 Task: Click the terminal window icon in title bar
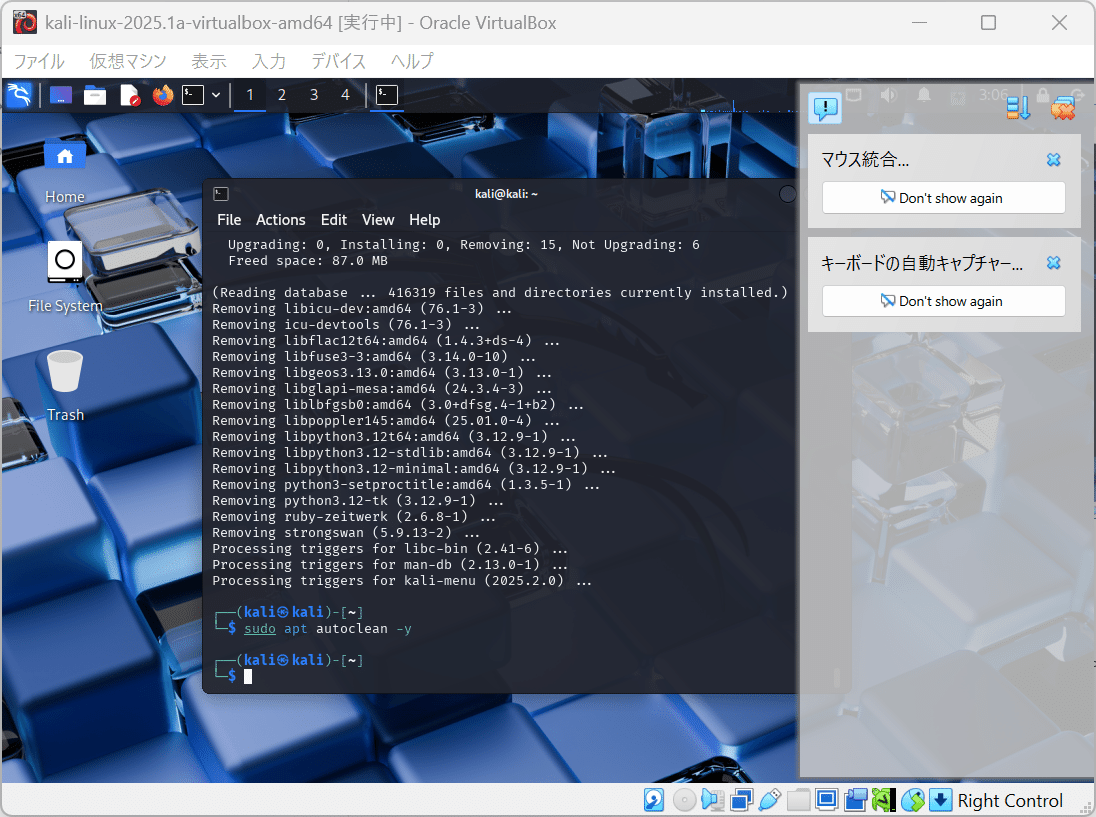pos(221,194)
